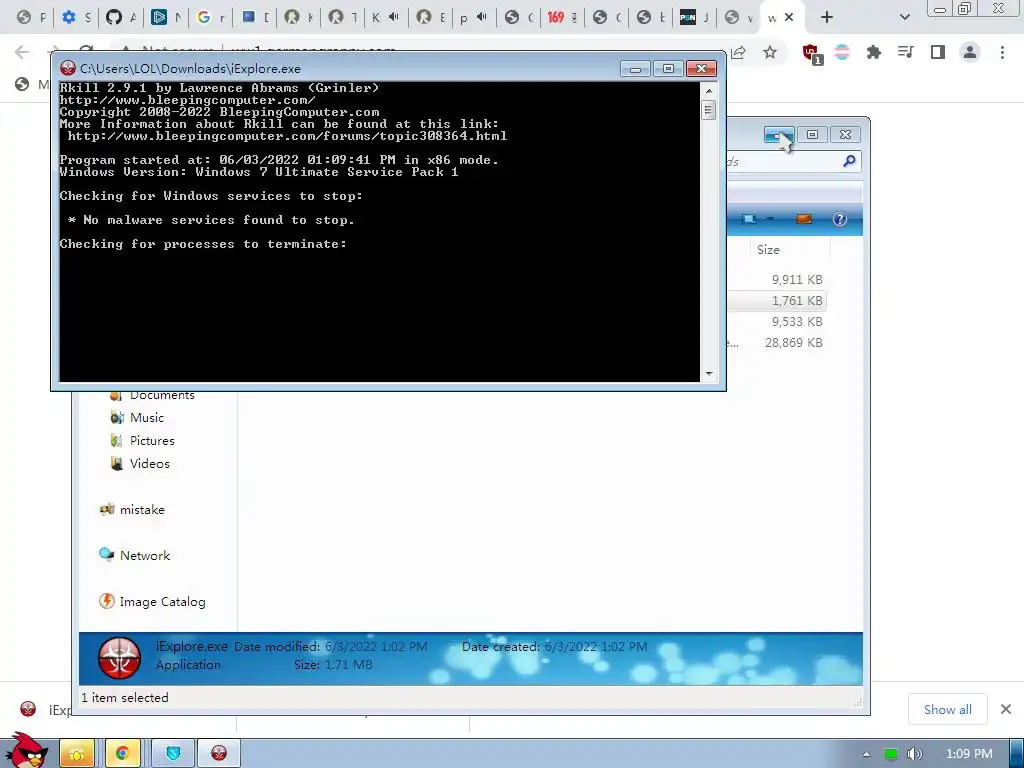Viewport: 1024px width, 768px height.
Task: Show hidden system tray icons
Action: (866, 754)
